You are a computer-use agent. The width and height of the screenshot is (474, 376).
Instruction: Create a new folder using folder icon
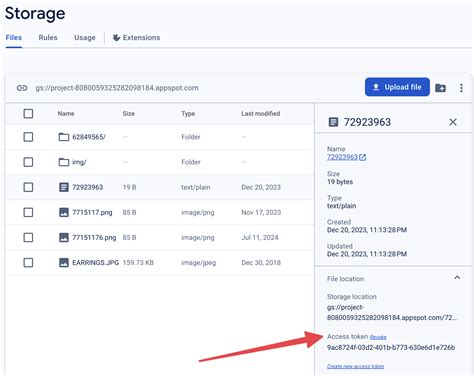click(x=440, y=88)
